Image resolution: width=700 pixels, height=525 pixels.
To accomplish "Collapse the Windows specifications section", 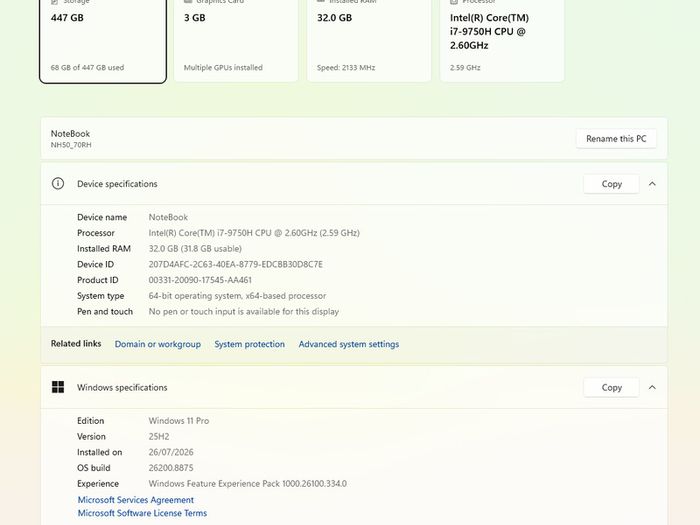I will pyautogui.click(x=652, y=388).
